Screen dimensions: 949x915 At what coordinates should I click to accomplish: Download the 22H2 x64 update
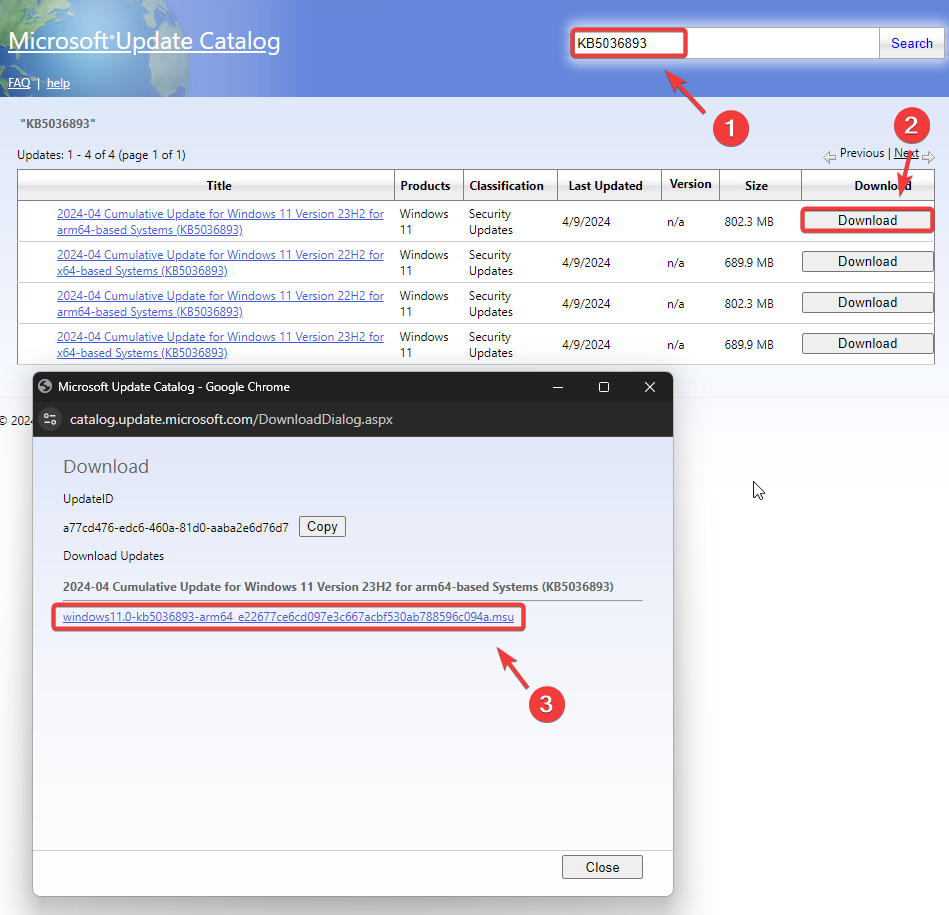point(867,261)
